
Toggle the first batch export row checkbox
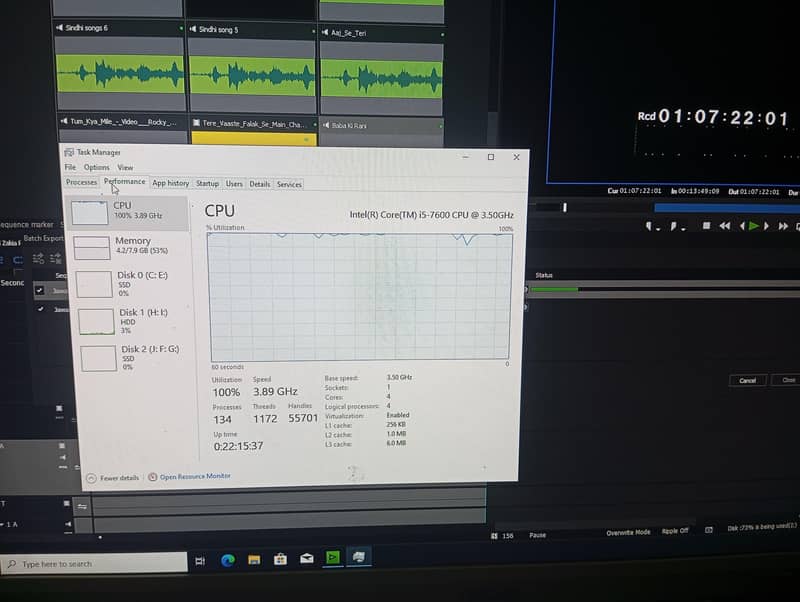pyautogui.click(x=39, y=290)
